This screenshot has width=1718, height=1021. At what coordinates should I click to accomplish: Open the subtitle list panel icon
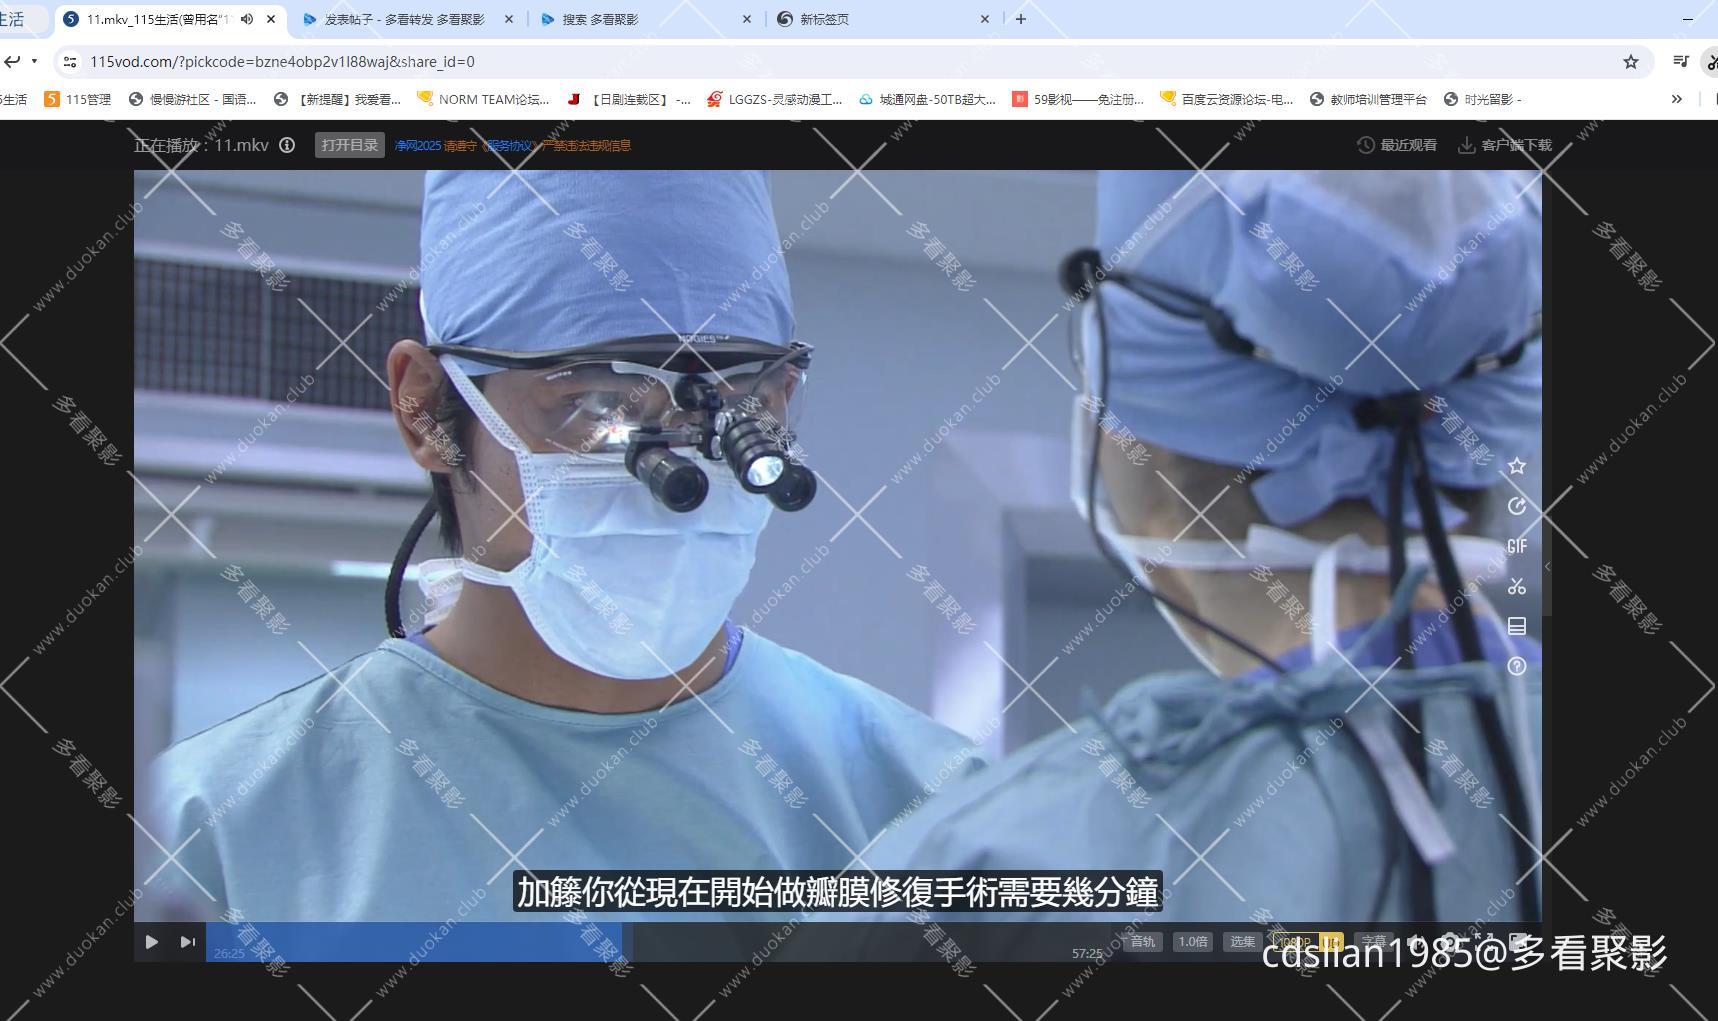coord(1517,626)
